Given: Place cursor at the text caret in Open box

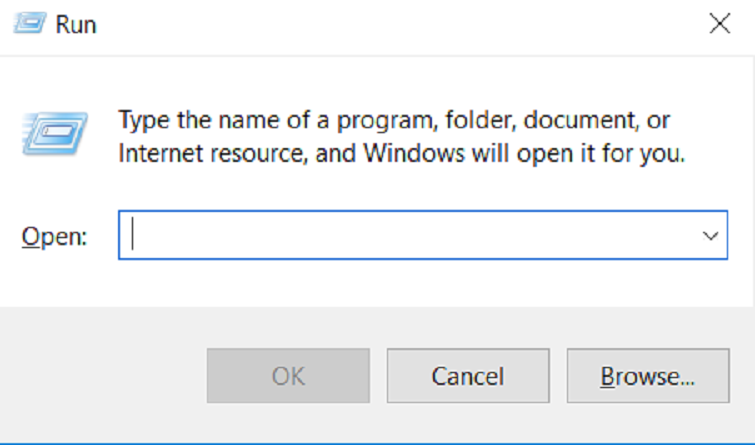Looking at the screenshot, I should (134, 236).
